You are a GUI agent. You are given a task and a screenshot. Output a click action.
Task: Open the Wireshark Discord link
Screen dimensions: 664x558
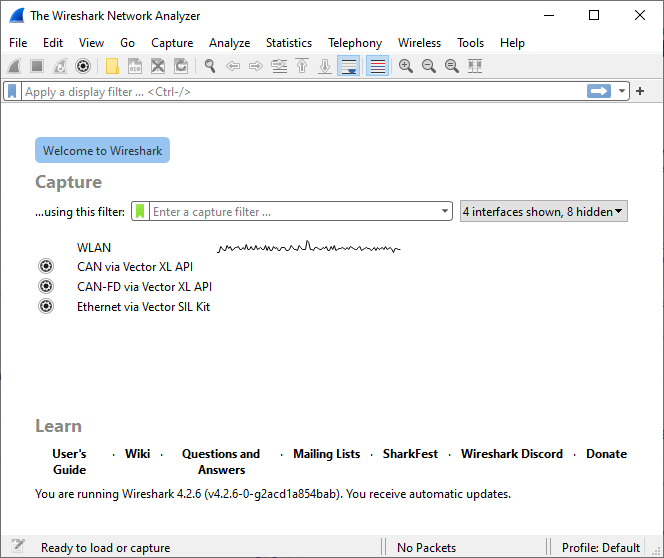click(x=512, y=454)
